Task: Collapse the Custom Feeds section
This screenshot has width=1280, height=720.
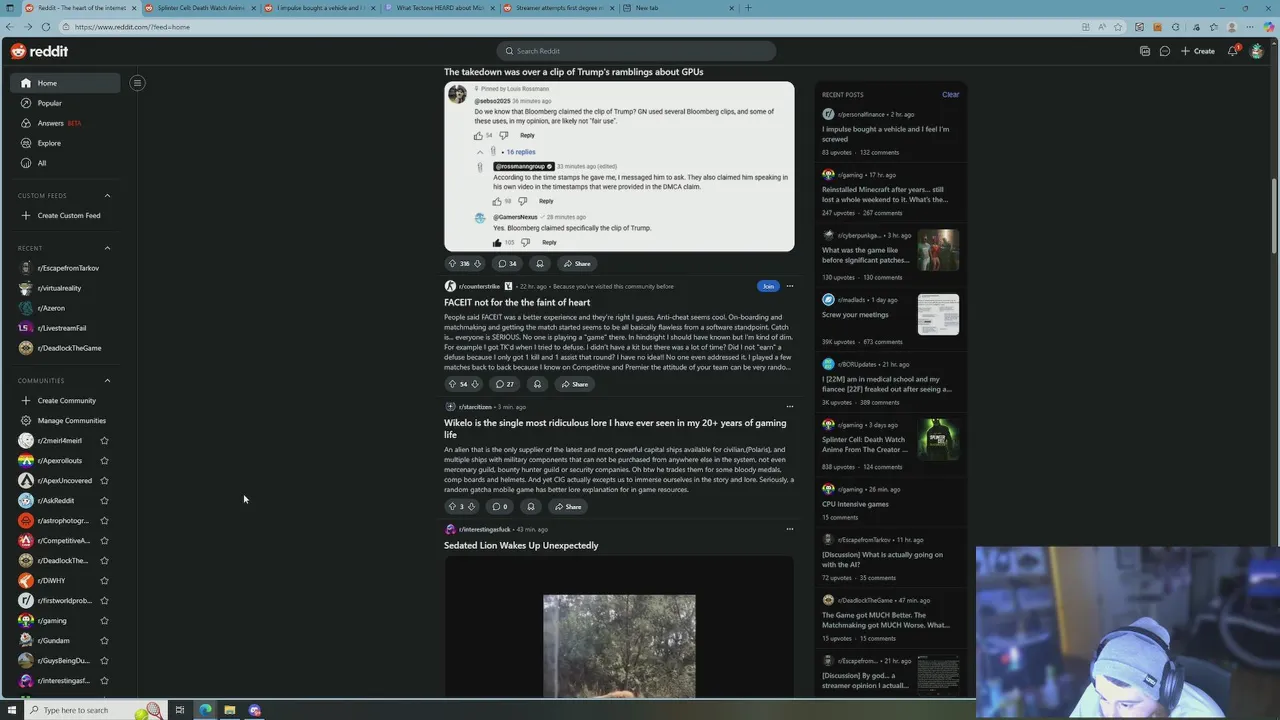Action: point(107,195)
